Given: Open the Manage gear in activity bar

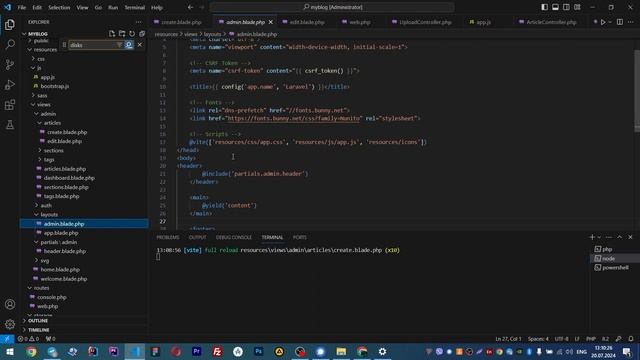Looking at the screenshot, I should click(x=10, y=324).
